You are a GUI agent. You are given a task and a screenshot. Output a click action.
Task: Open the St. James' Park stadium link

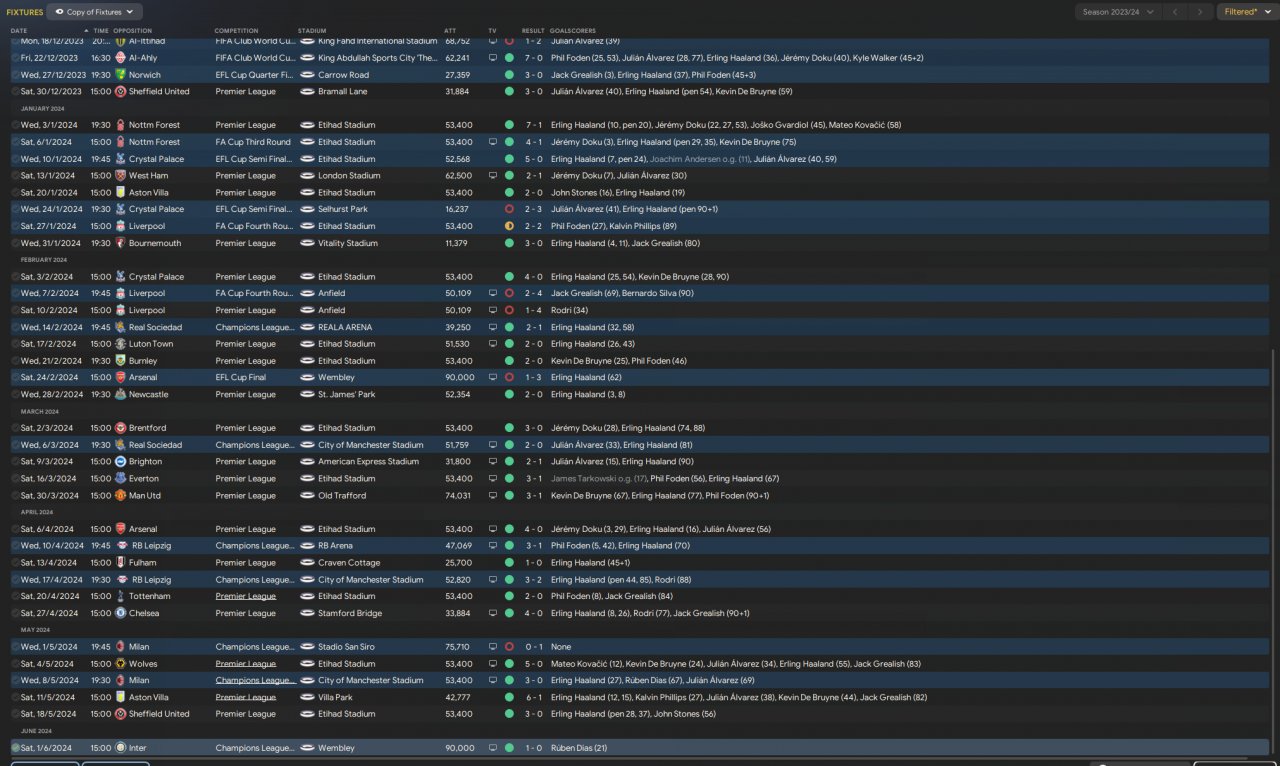click(347, 395)
